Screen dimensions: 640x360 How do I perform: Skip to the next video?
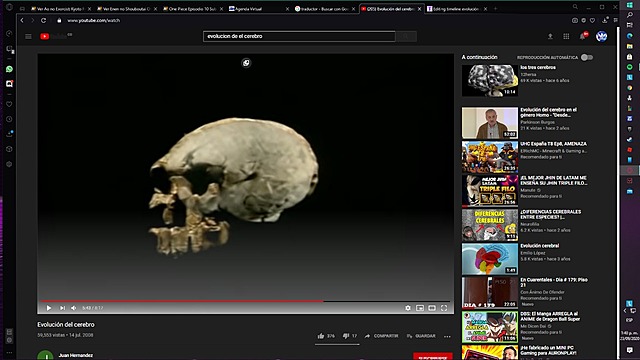pyautogui.click(x=62, y=308)
